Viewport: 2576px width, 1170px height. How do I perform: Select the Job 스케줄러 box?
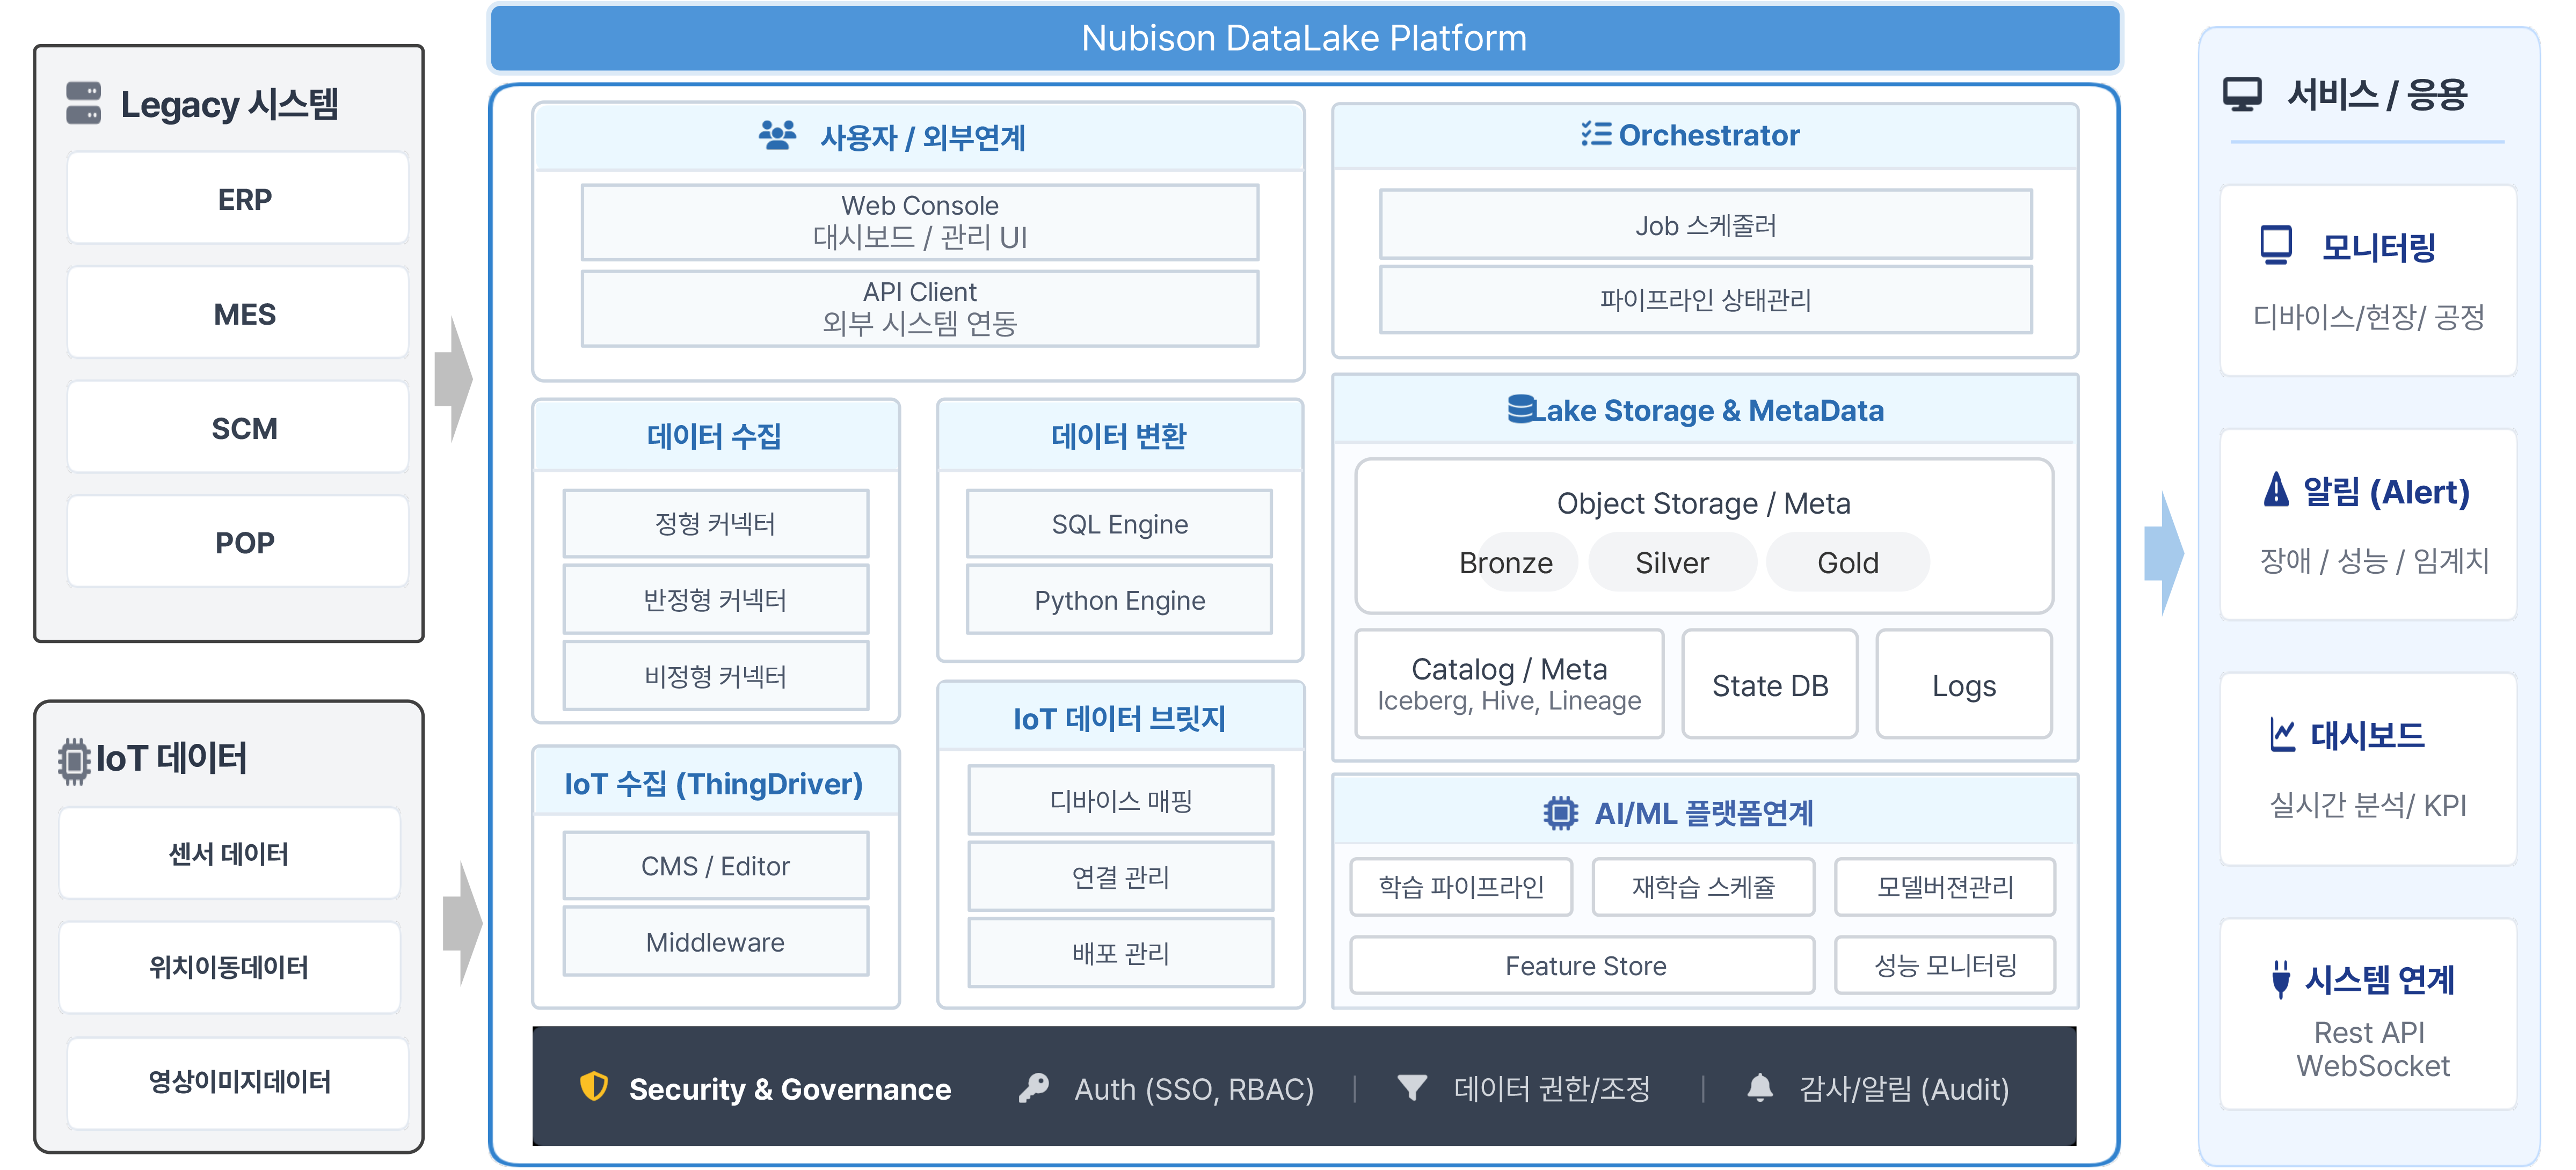click(1705, 226)
